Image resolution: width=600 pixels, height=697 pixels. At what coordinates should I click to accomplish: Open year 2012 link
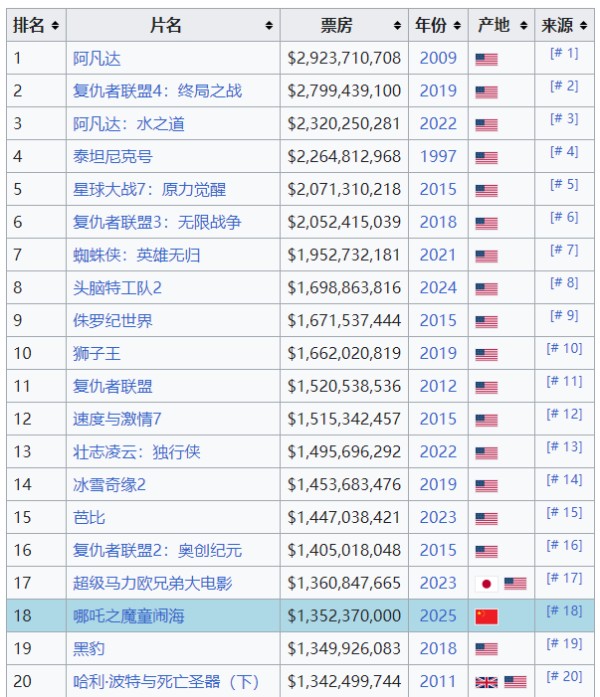pos(438,386)
